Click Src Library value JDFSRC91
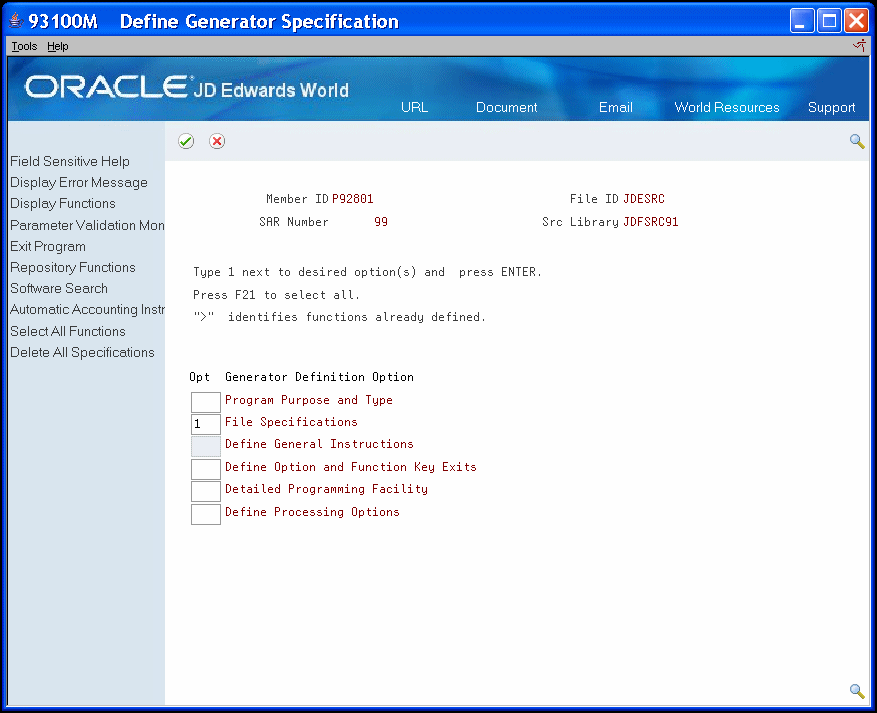 coord(650,222)
